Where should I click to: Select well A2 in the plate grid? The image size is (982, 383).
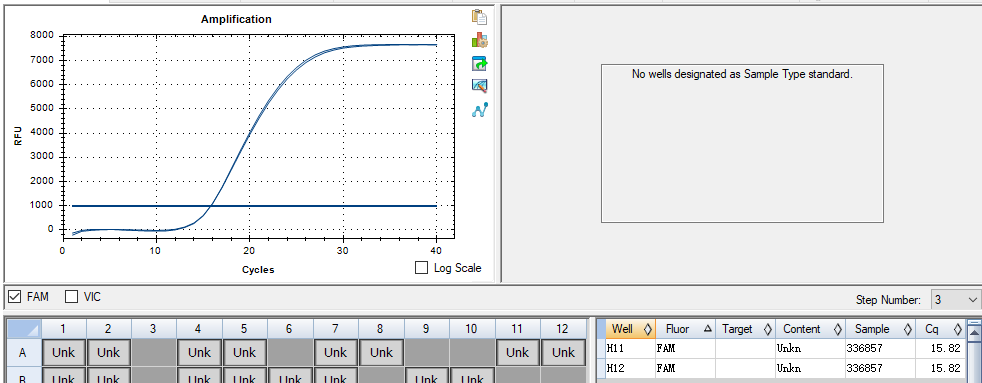point(108,352)
